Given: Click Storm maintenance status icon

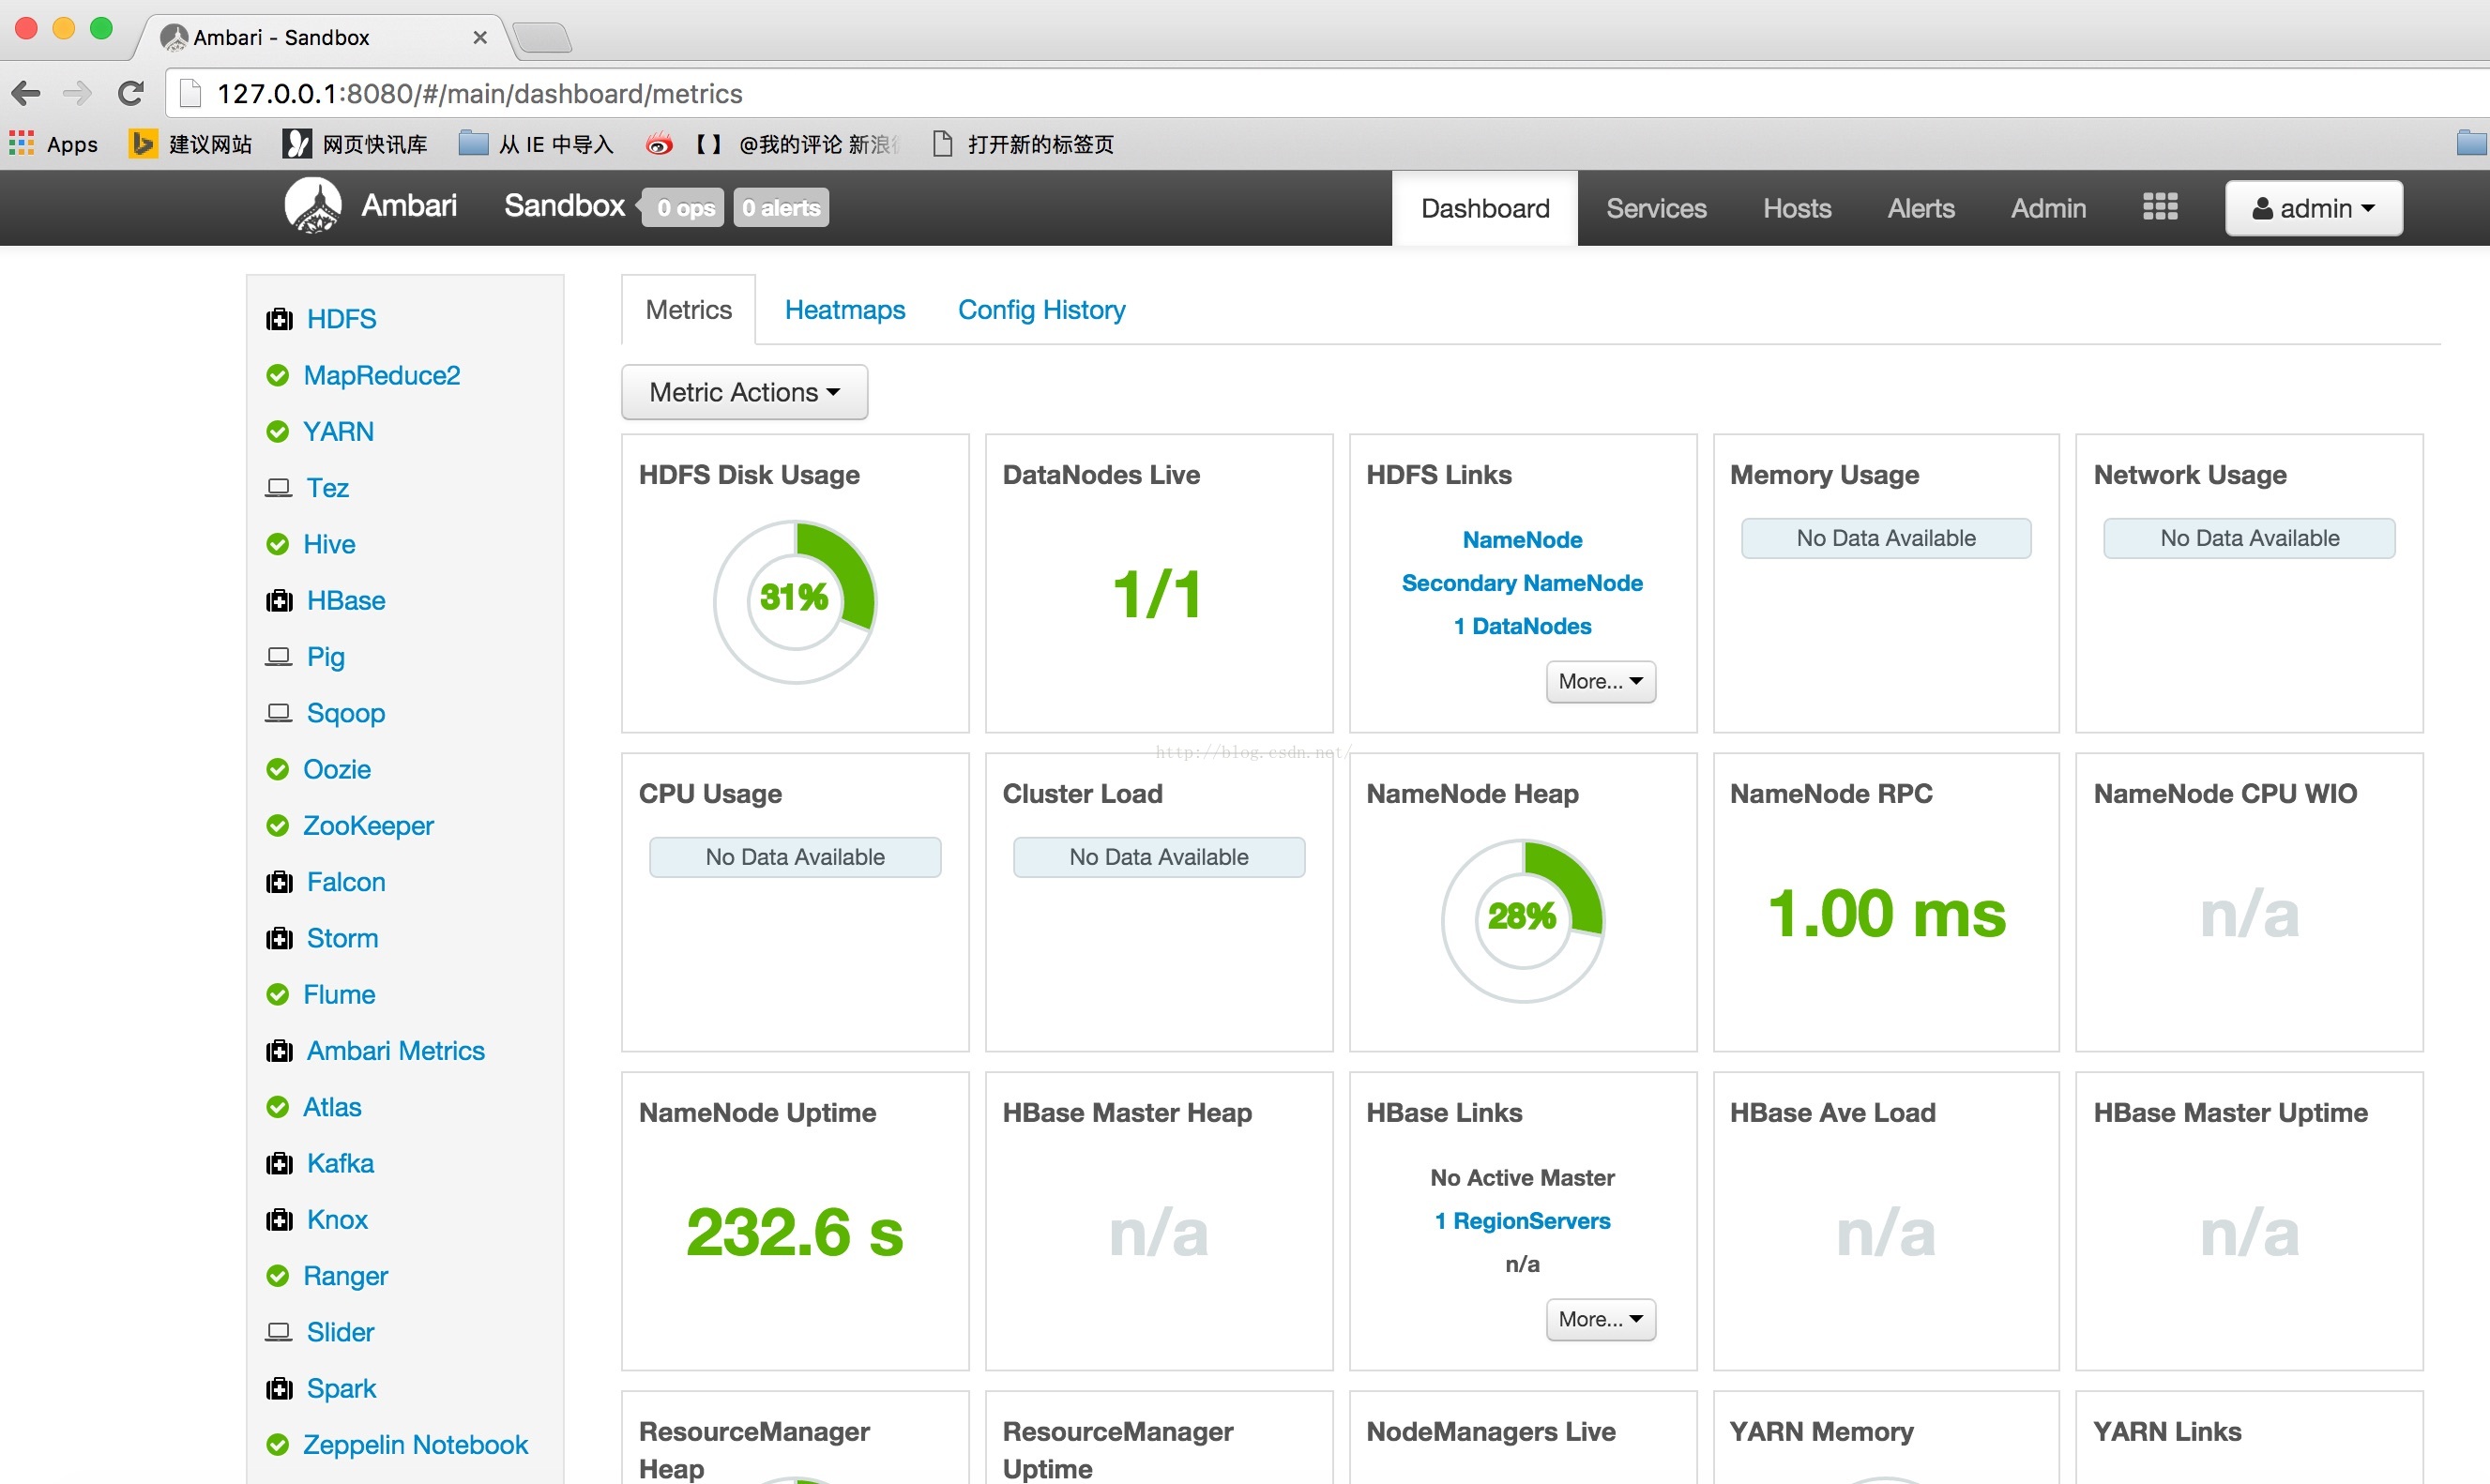Looking at the screenshot, I should click(x=279, y=938).
